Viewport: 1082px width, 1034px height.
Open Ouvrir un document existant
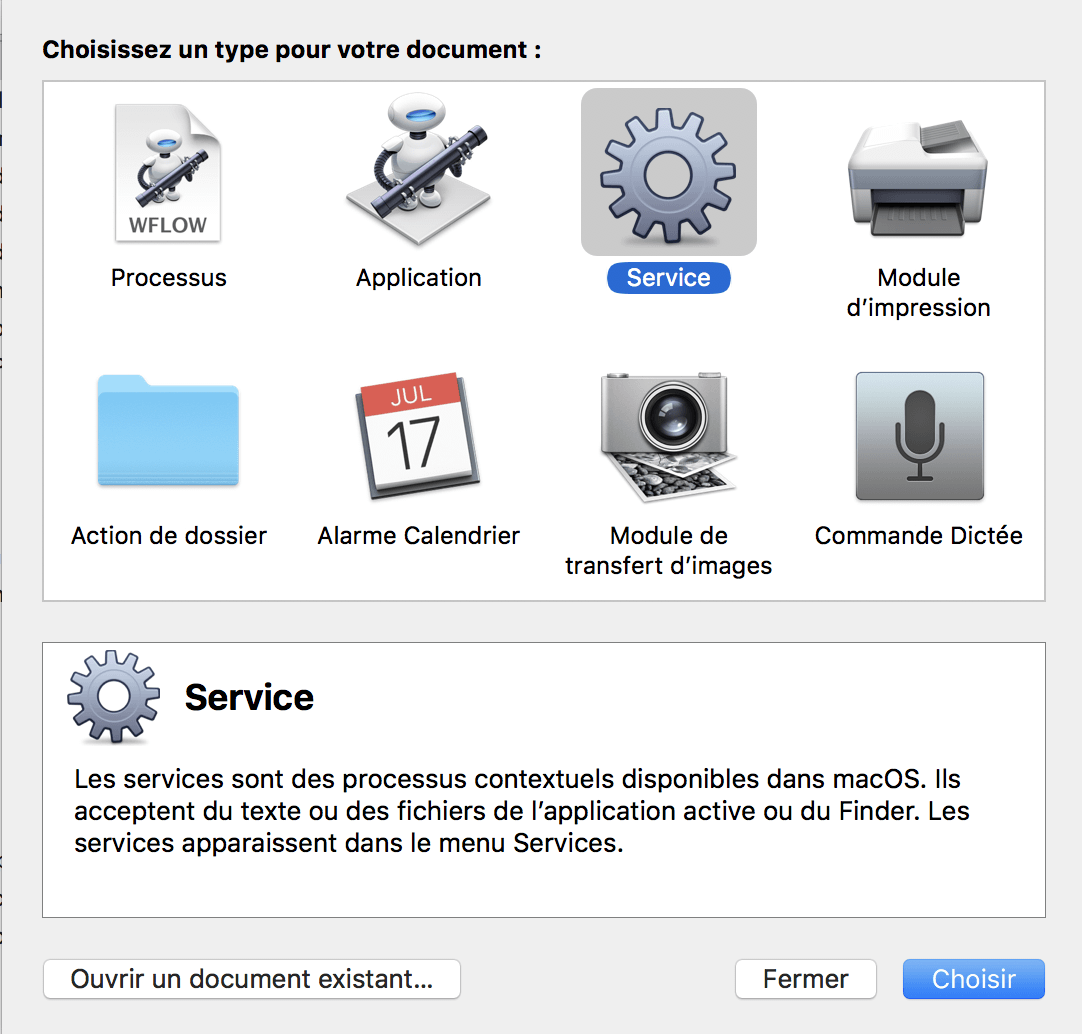pyautogui.click(x=251, y=979)
